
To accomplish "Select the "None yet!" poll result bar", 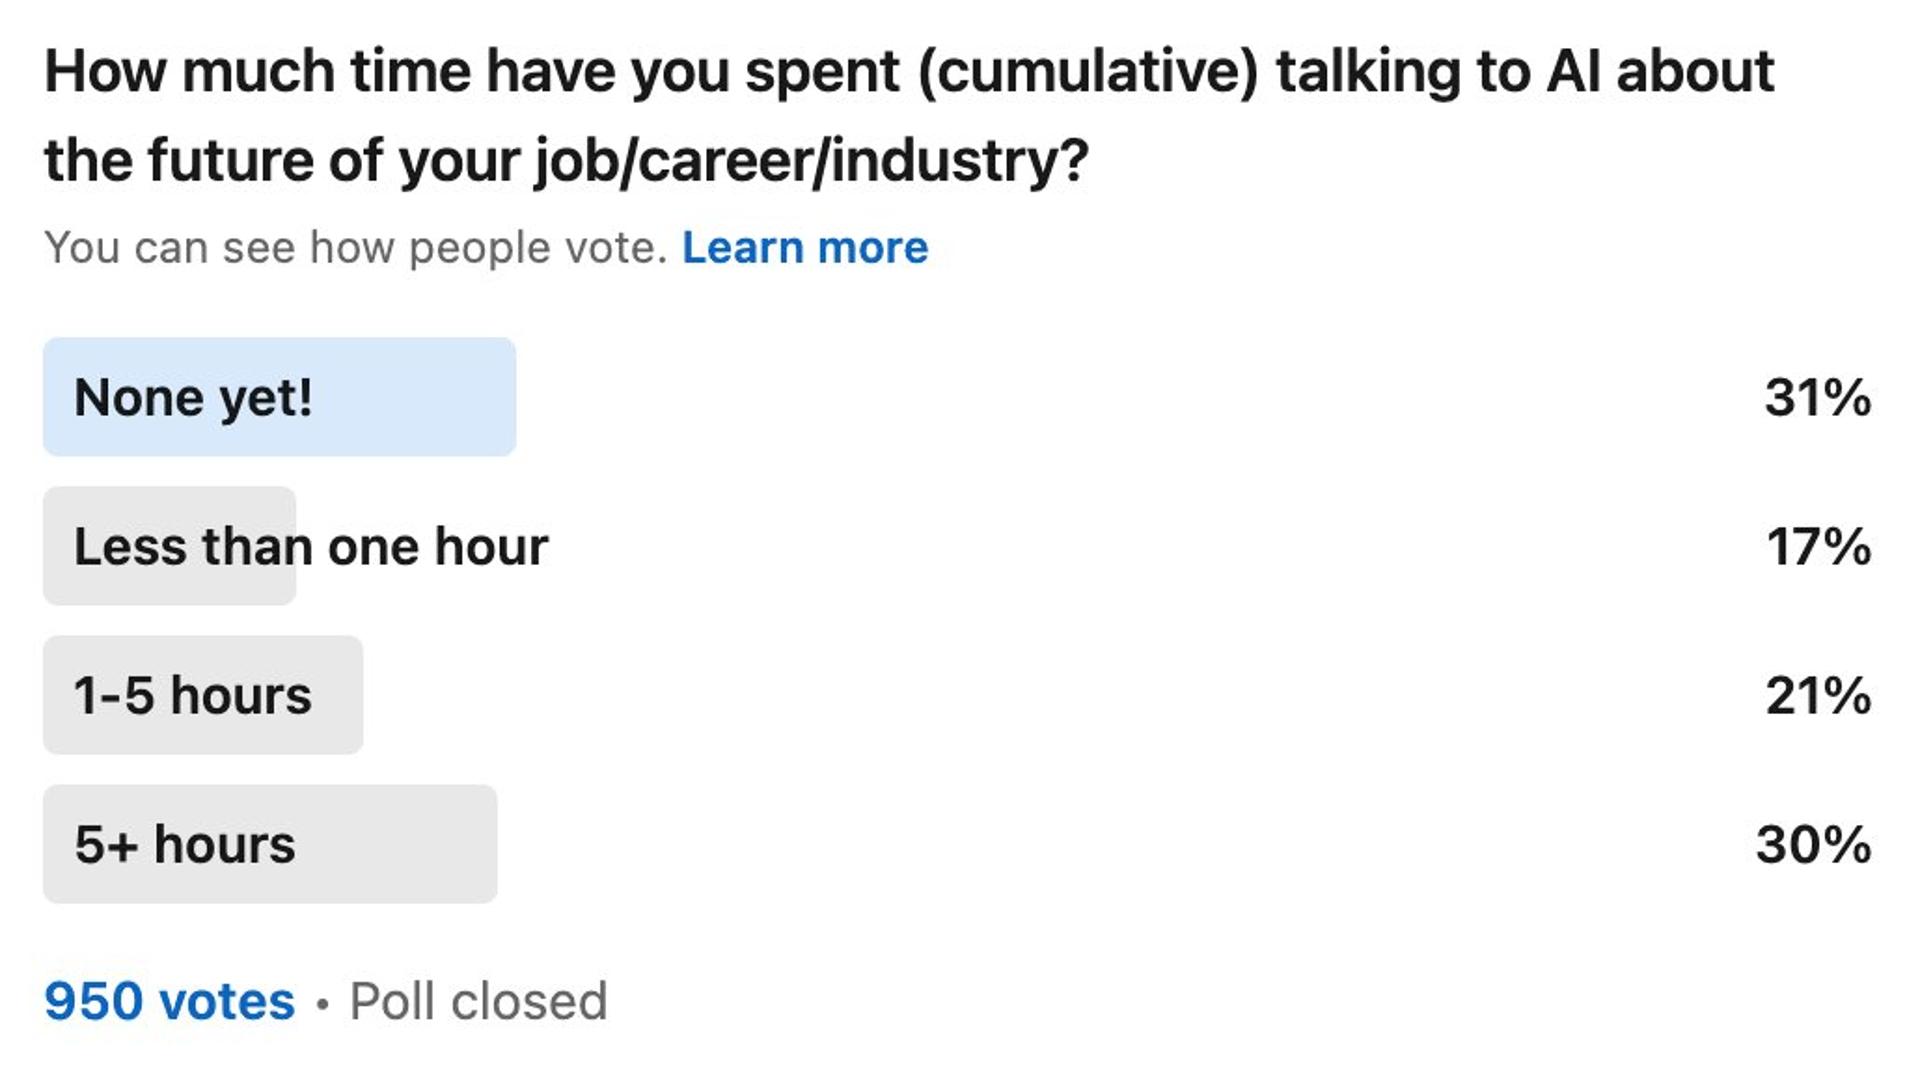I will tap(279, 397).
